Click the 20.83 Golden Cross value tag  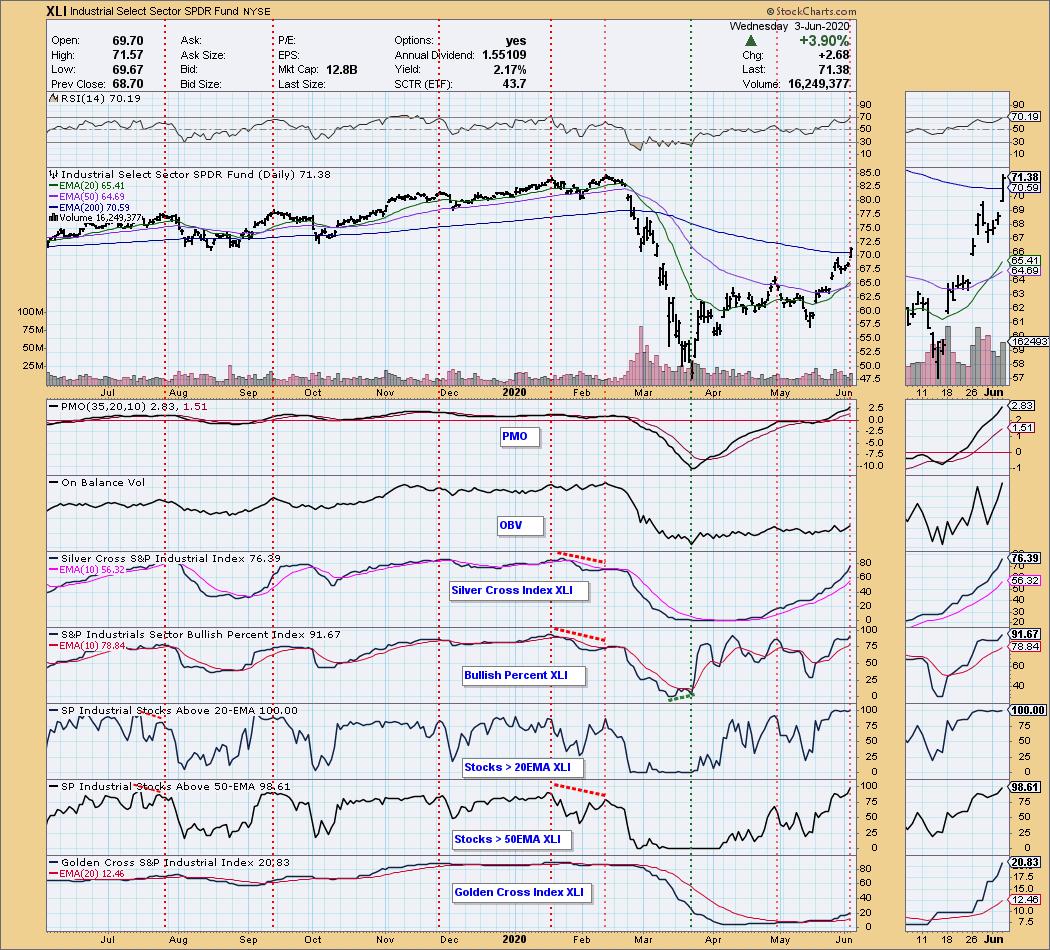(1025, 863)
